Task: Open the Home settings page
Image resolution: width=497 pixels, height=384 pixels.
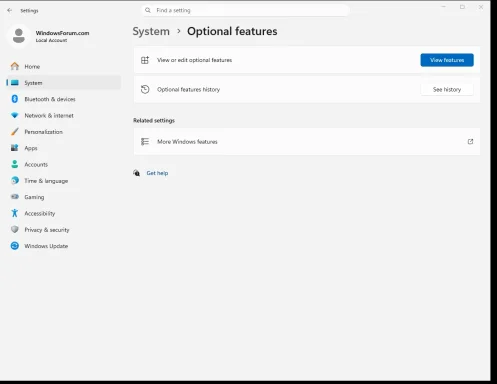Action: coord(63,66)
